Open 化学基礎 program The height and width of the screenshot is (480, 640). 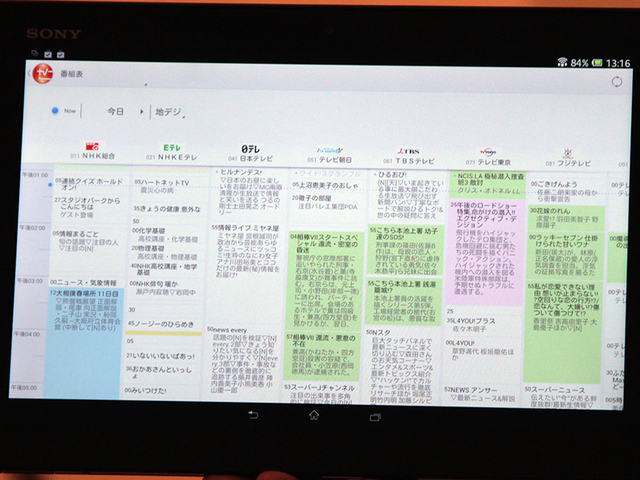[167, 235]
